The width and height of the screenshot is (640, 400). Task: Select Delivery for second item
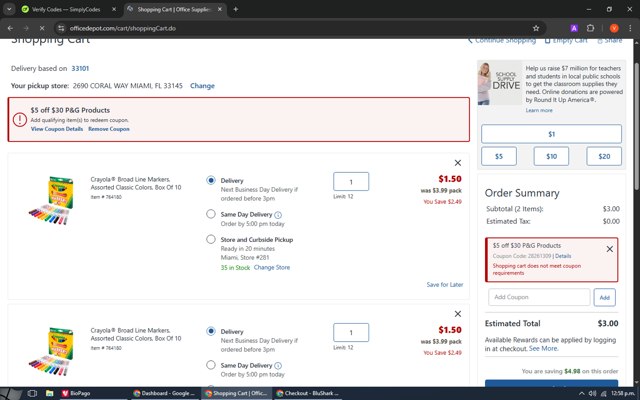coord(211,331)
